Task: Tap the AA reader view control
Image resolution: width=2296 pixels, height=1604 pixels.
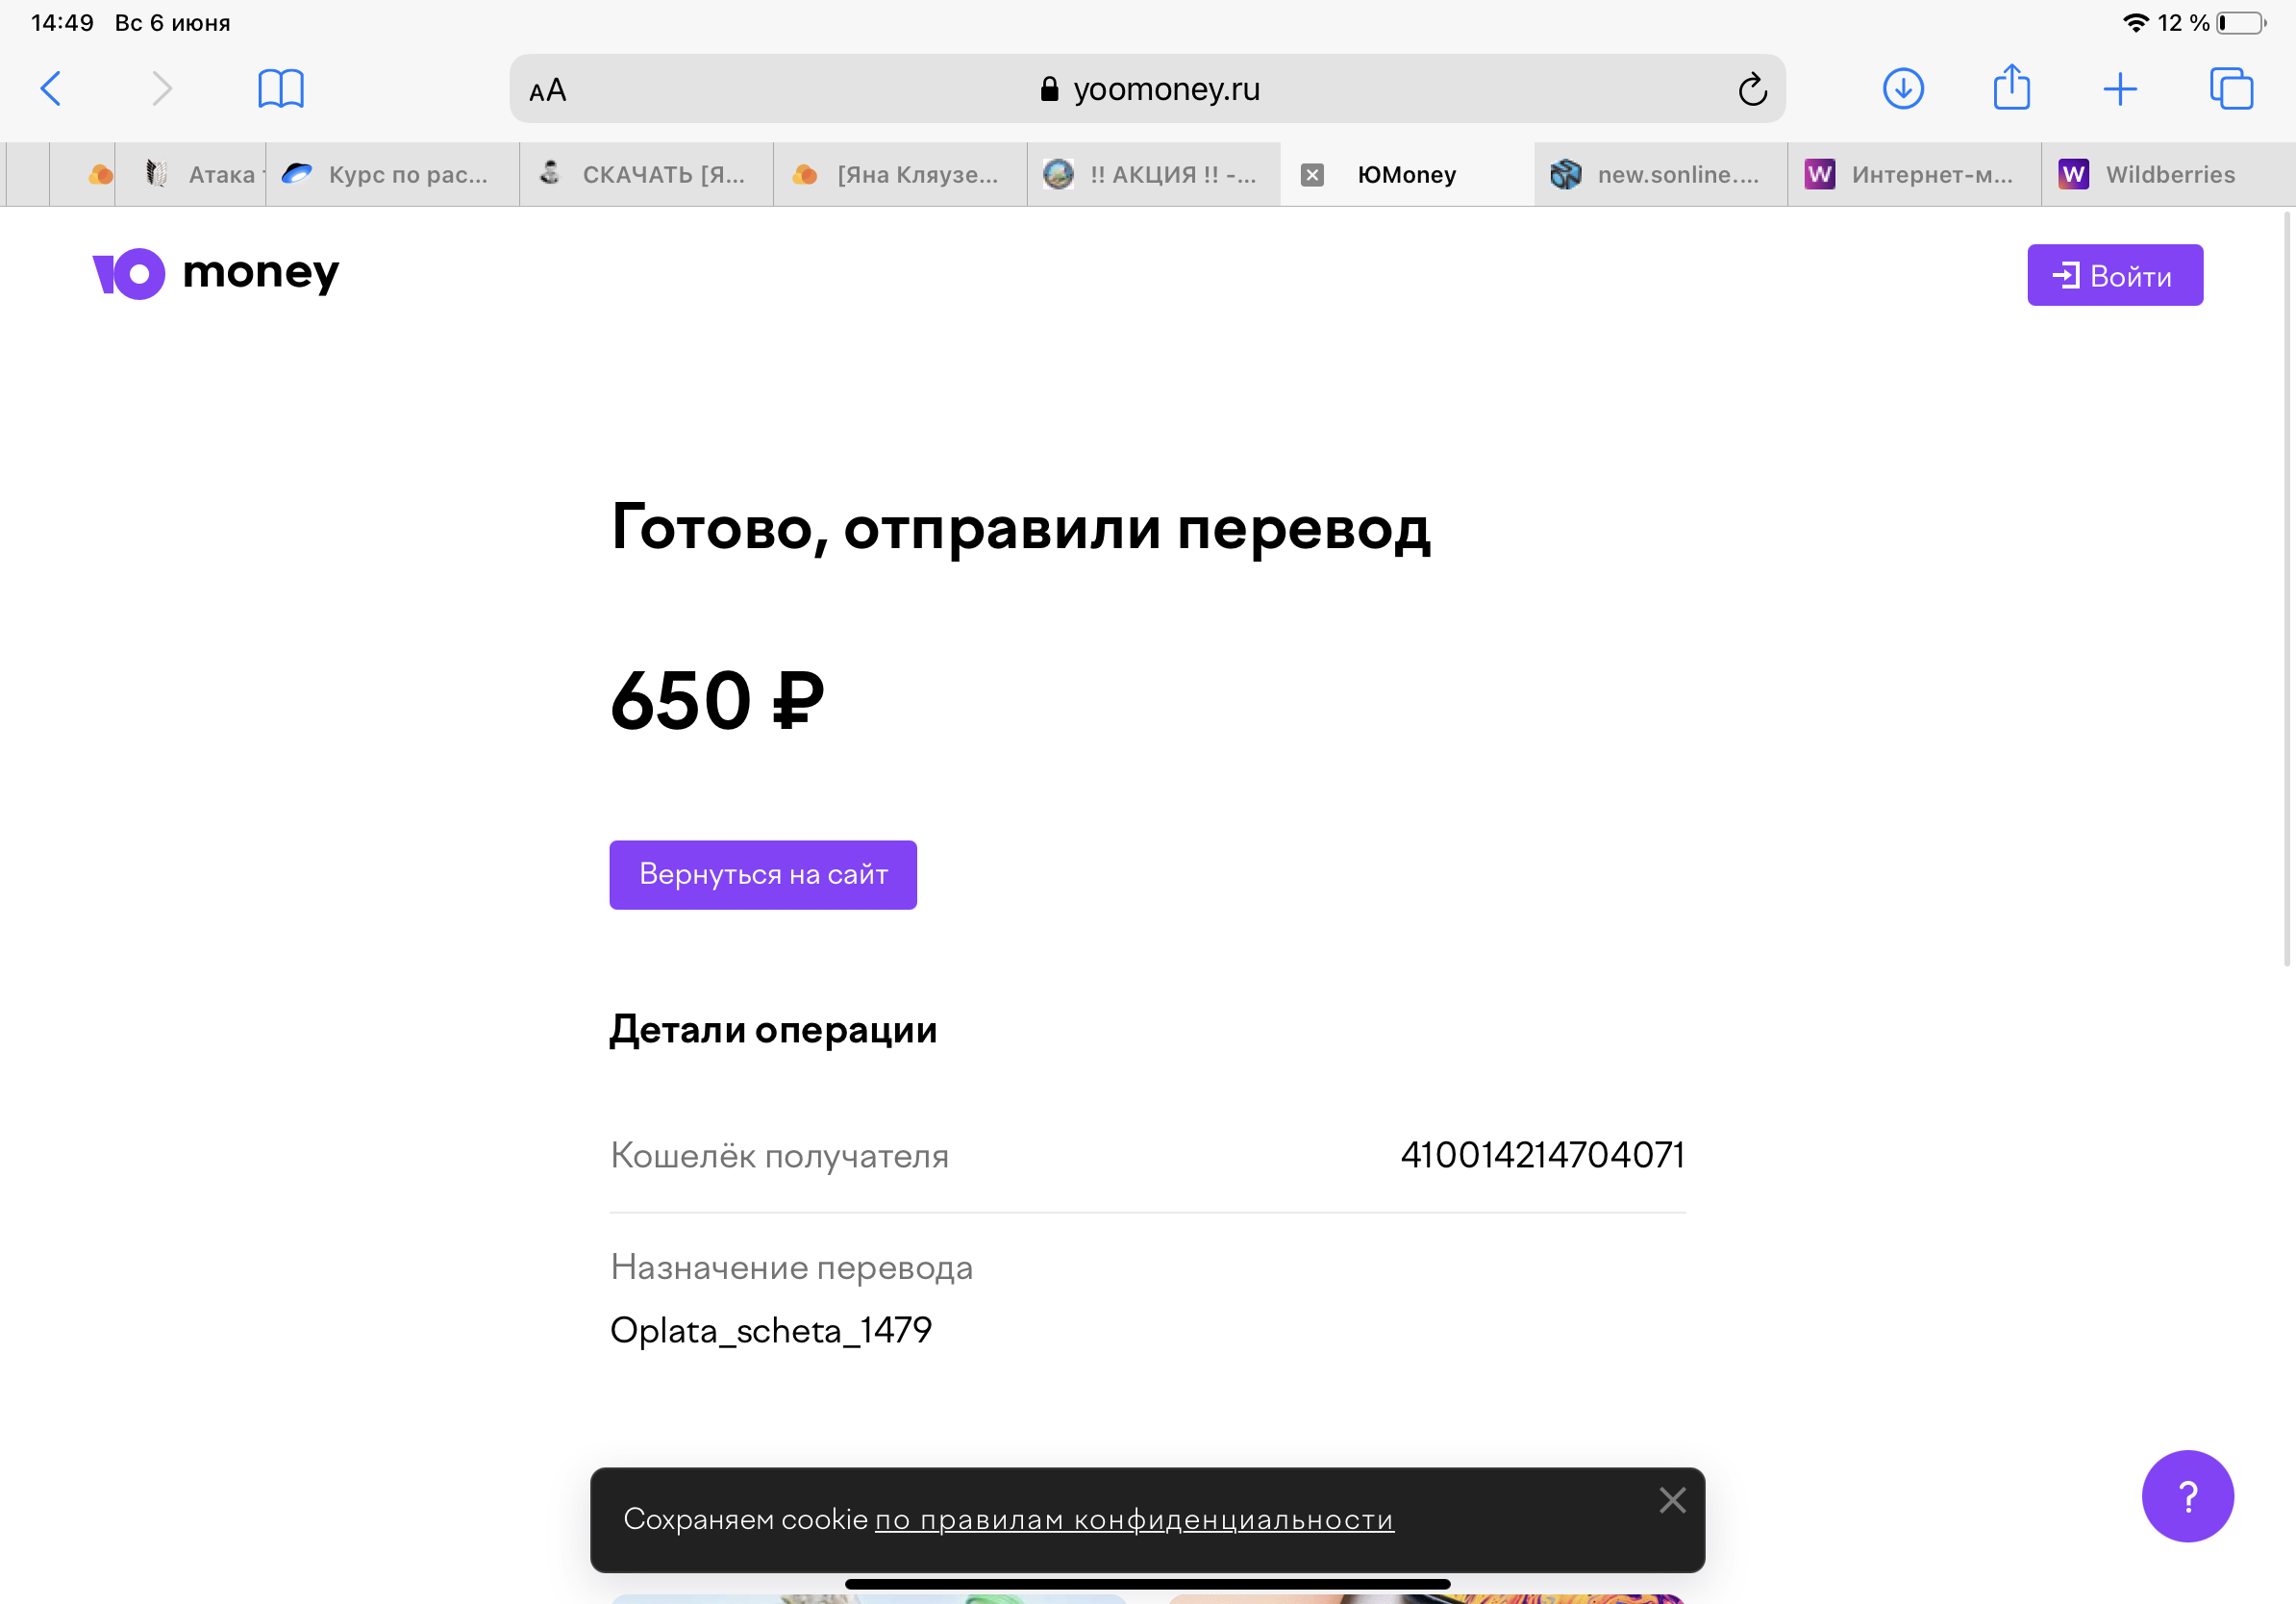Action: coord(548,91)
